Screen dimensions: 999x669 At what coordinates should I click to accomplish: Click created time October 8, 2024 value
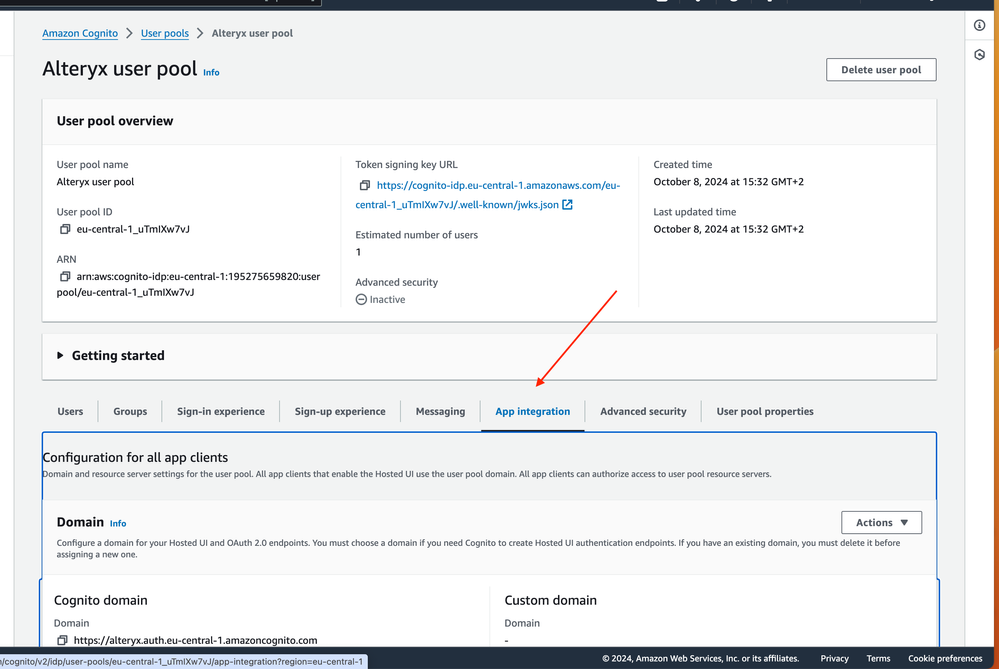point(728,182)
